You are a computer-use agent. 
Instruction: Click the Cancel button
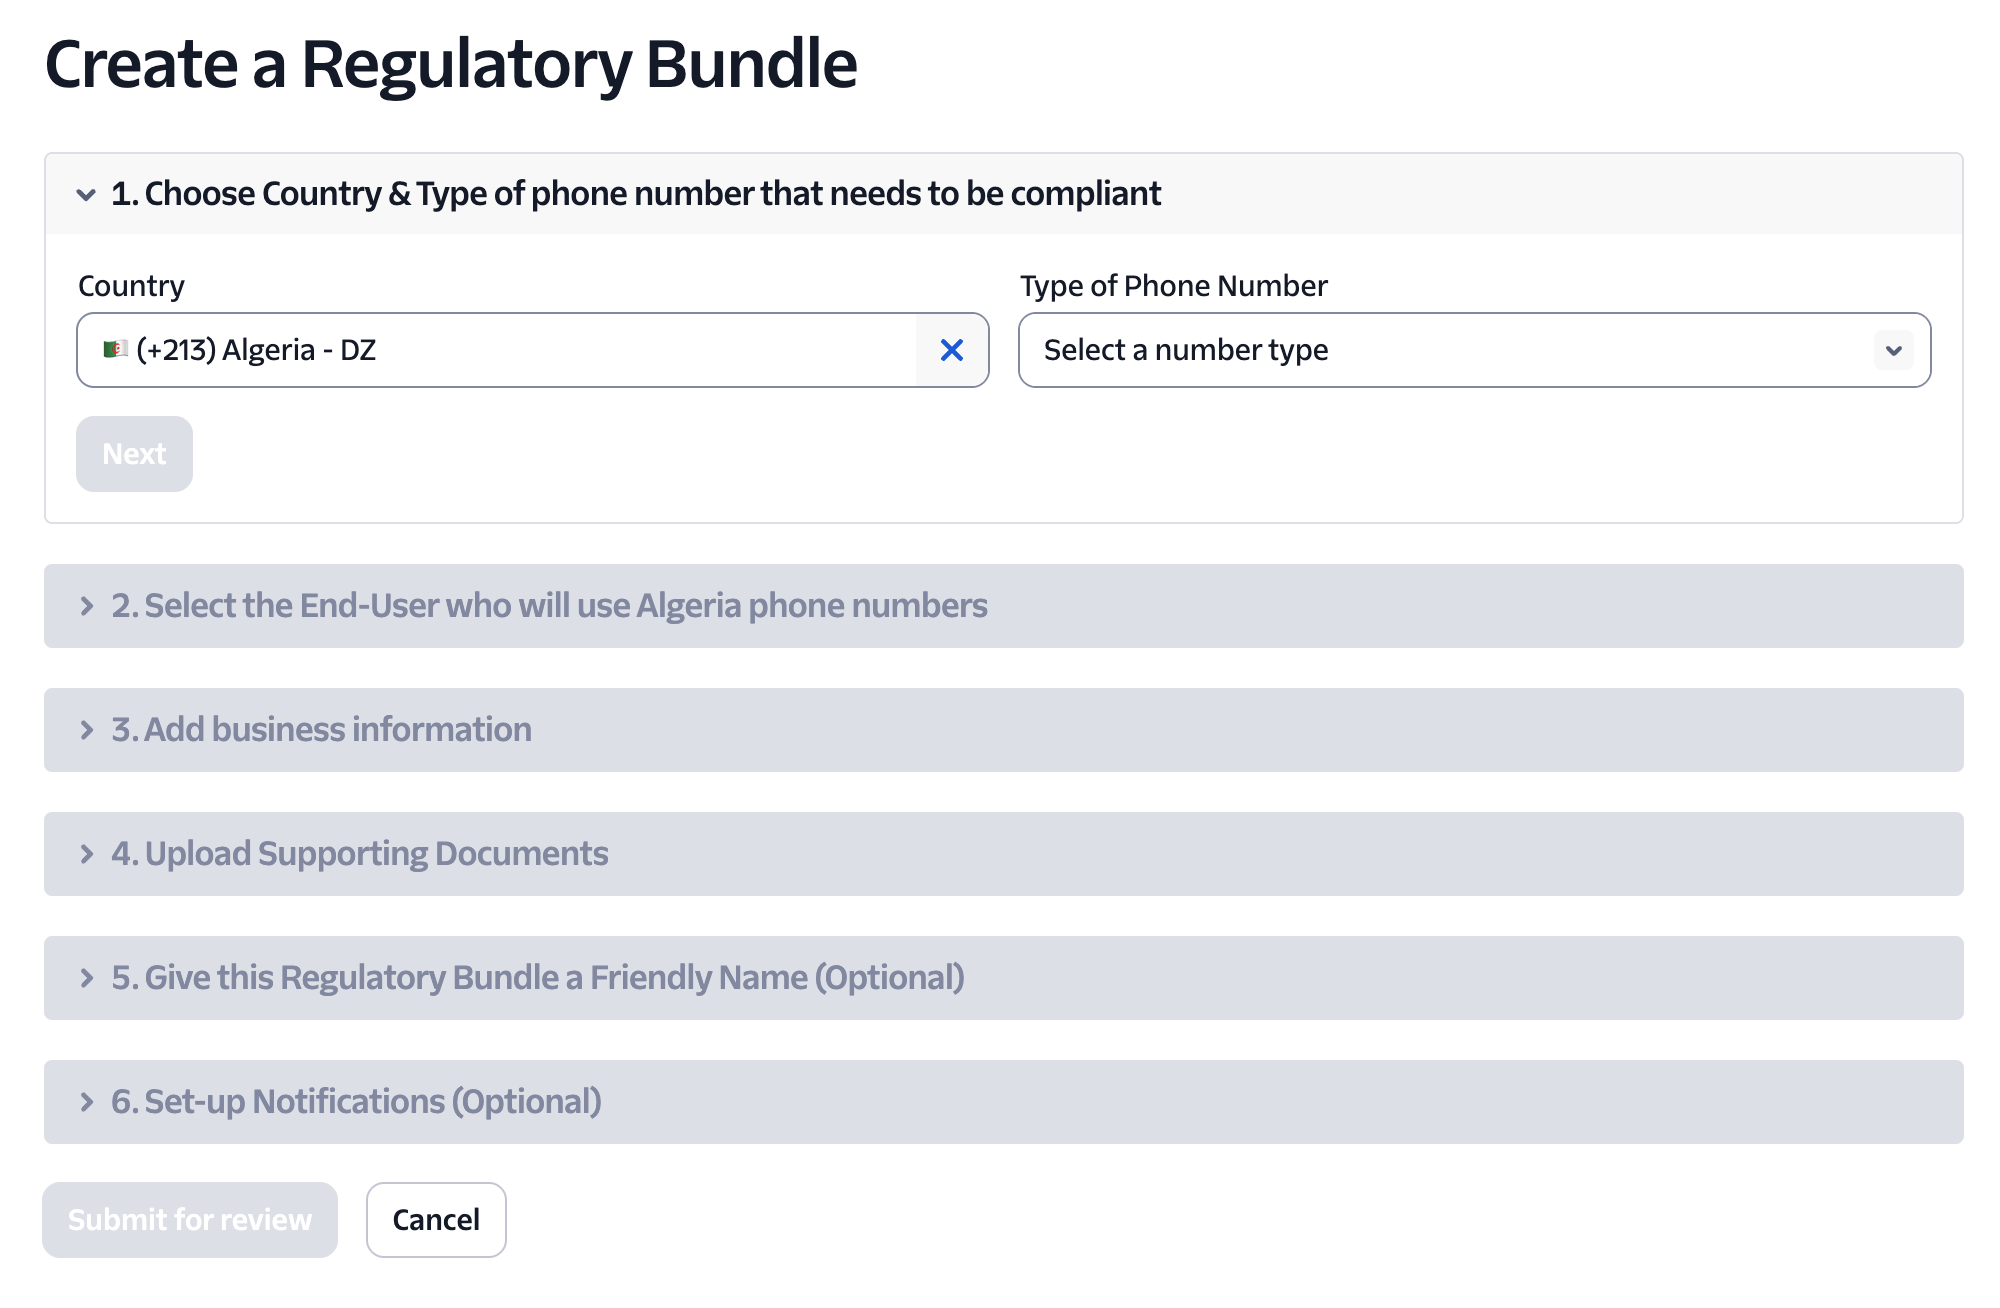tap(435, 1219)
